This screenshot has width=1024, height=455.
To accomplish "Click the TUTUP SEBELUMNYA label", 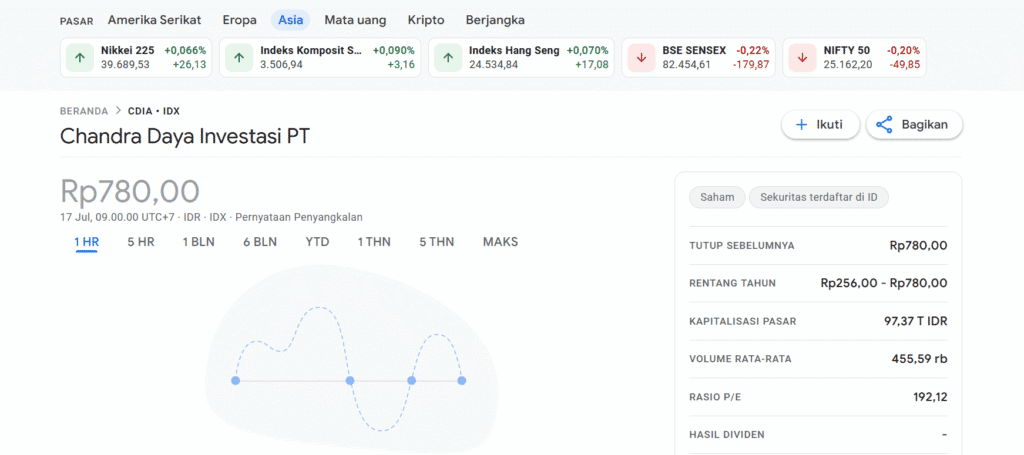I will pos(742,246).
